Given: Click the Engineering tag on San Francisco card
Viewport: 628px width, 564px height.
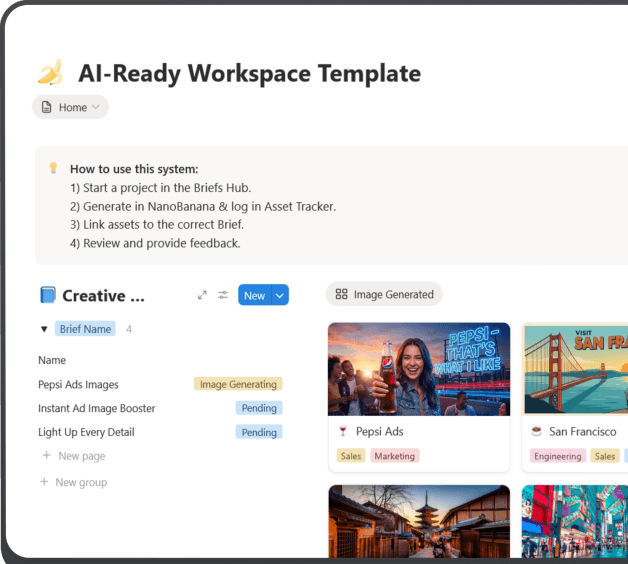Looking at the screenshot, I should [x=558, y=456].
